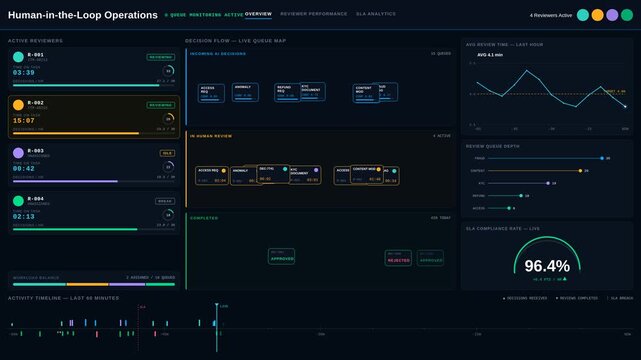Select R-003 purple avatar in reviewer list
Image resolution: width=641 pixels, height=360 pixels.
[x=18, y=153]
